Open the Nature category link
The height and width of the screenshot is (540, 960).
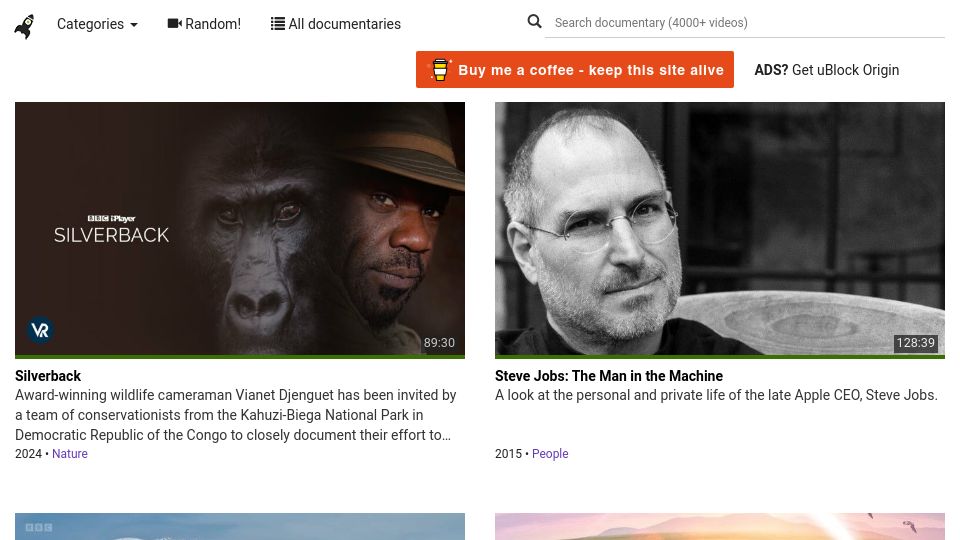(70, 454)
